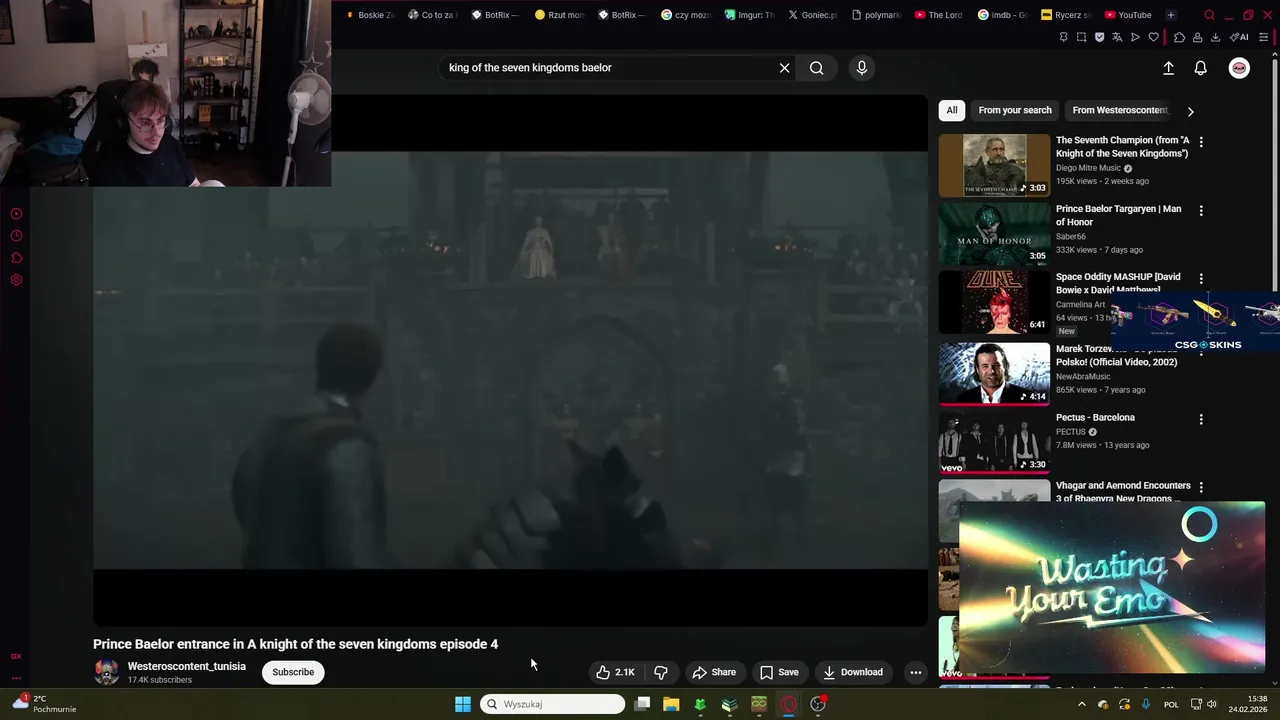This screenshot has height=720, width=1280.
Task: Open Marek Torzewski video thumbnail
Action: pos(994,372)
